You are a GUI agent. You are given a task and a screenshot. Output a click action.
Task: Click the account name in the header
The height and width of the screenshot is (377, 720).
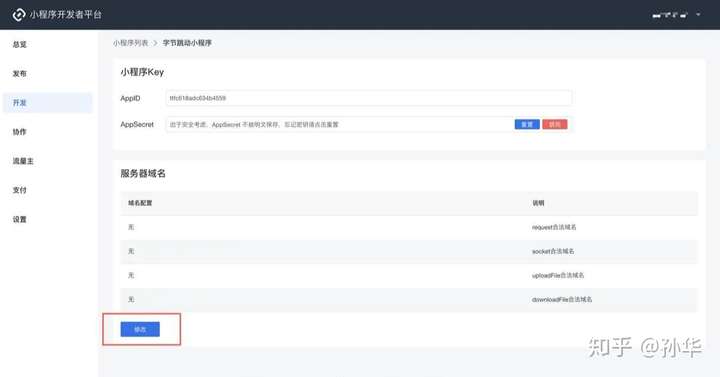pos(670,15)
